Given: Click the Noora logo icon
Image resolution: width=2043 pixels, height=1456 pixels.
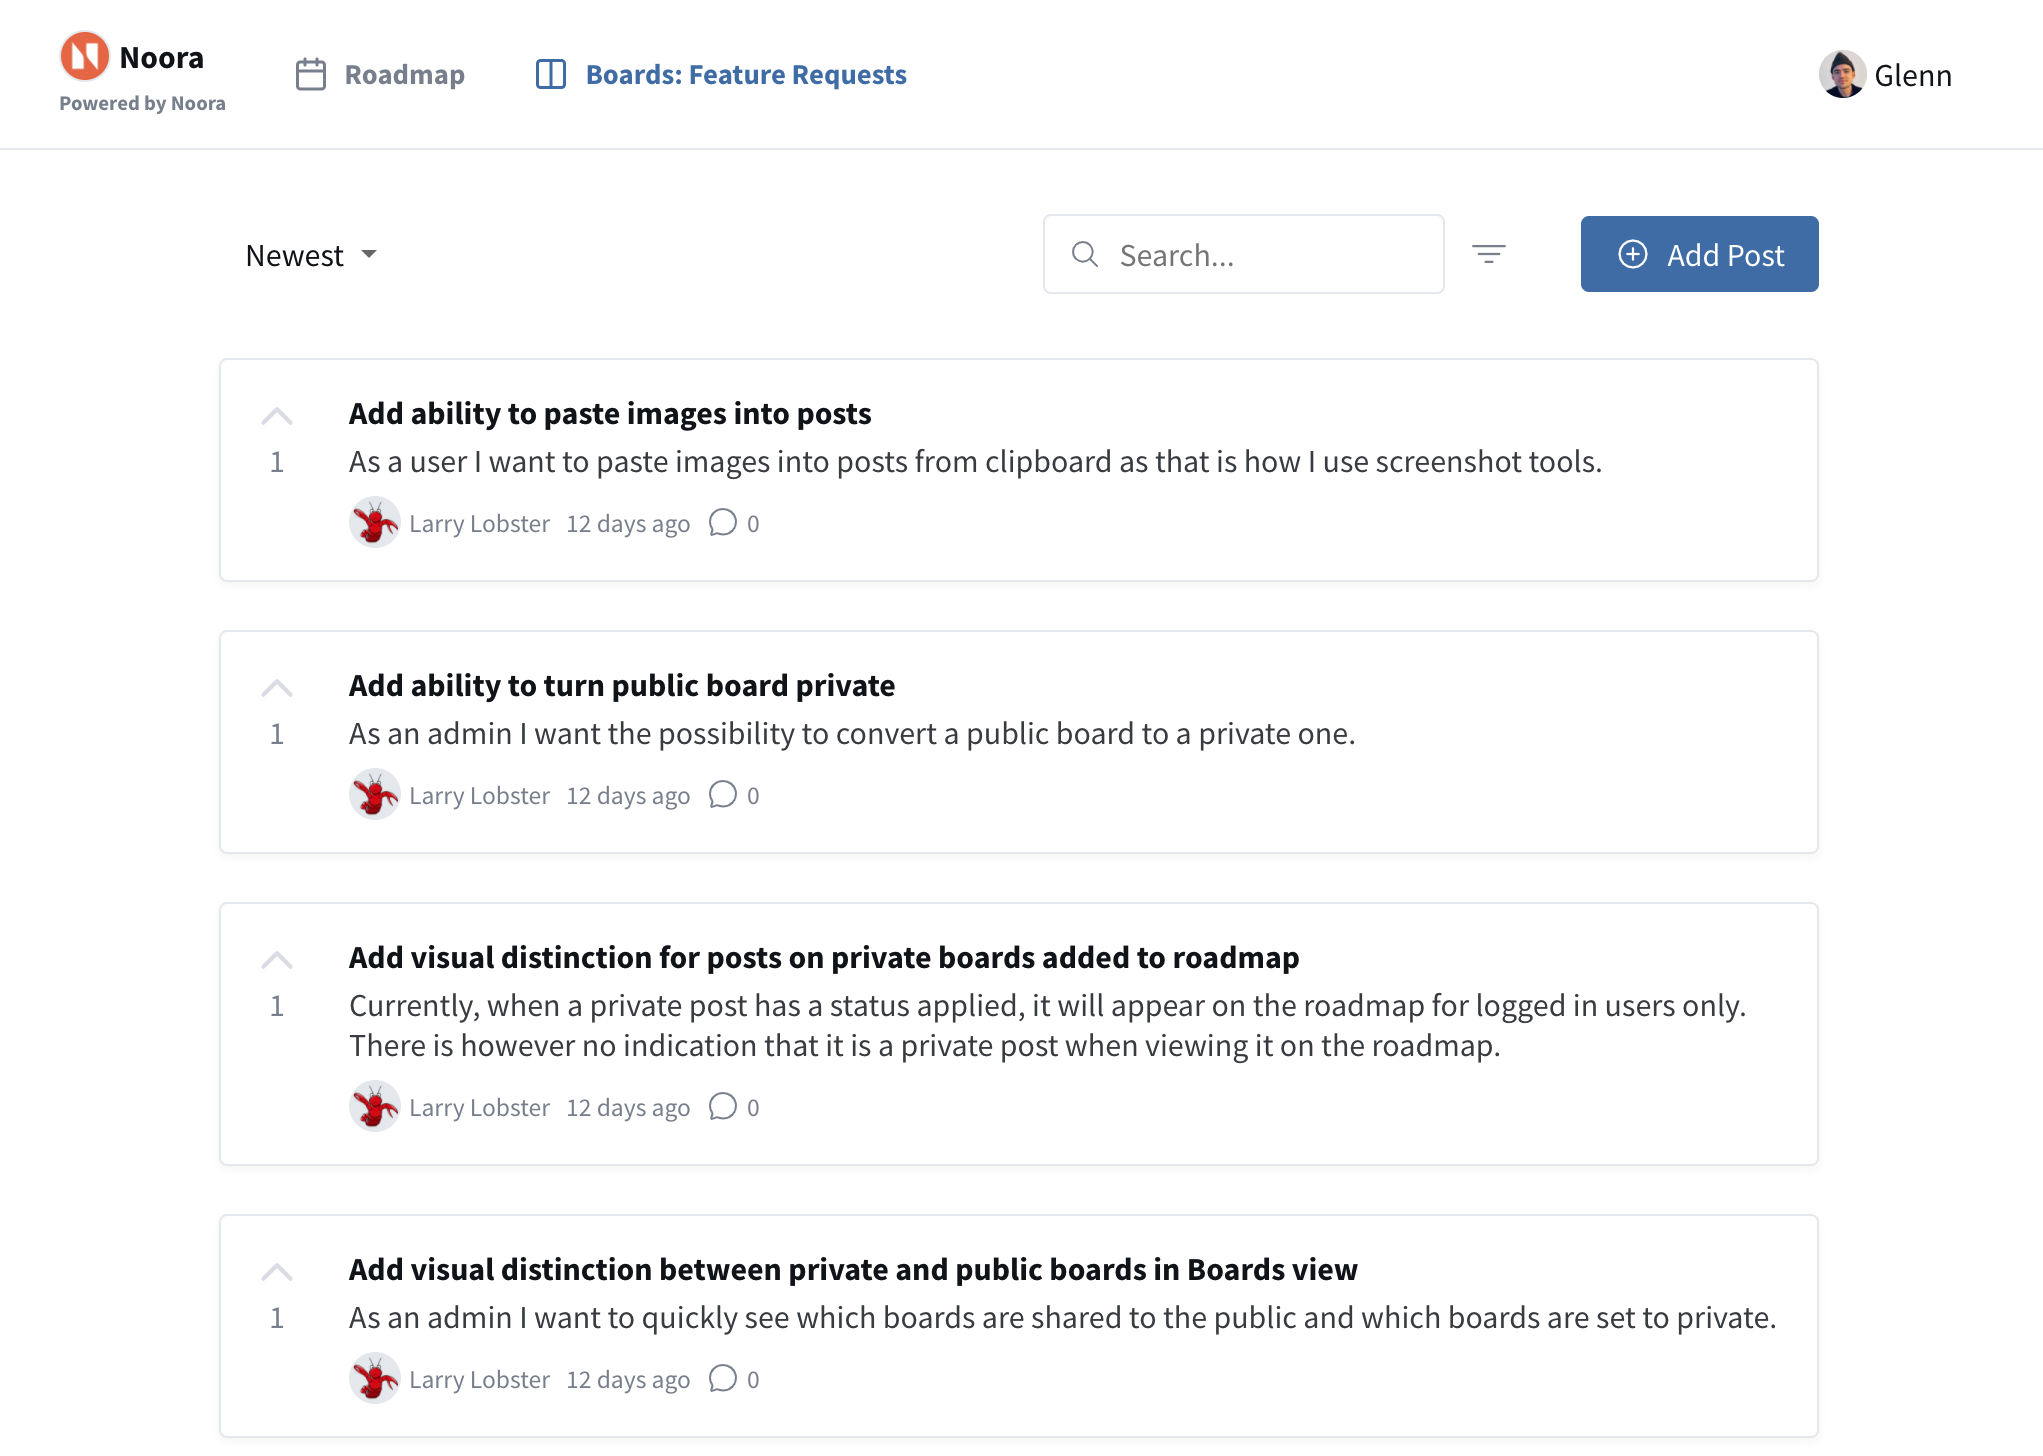Looking at the screenshot, I should coord(85,56).
